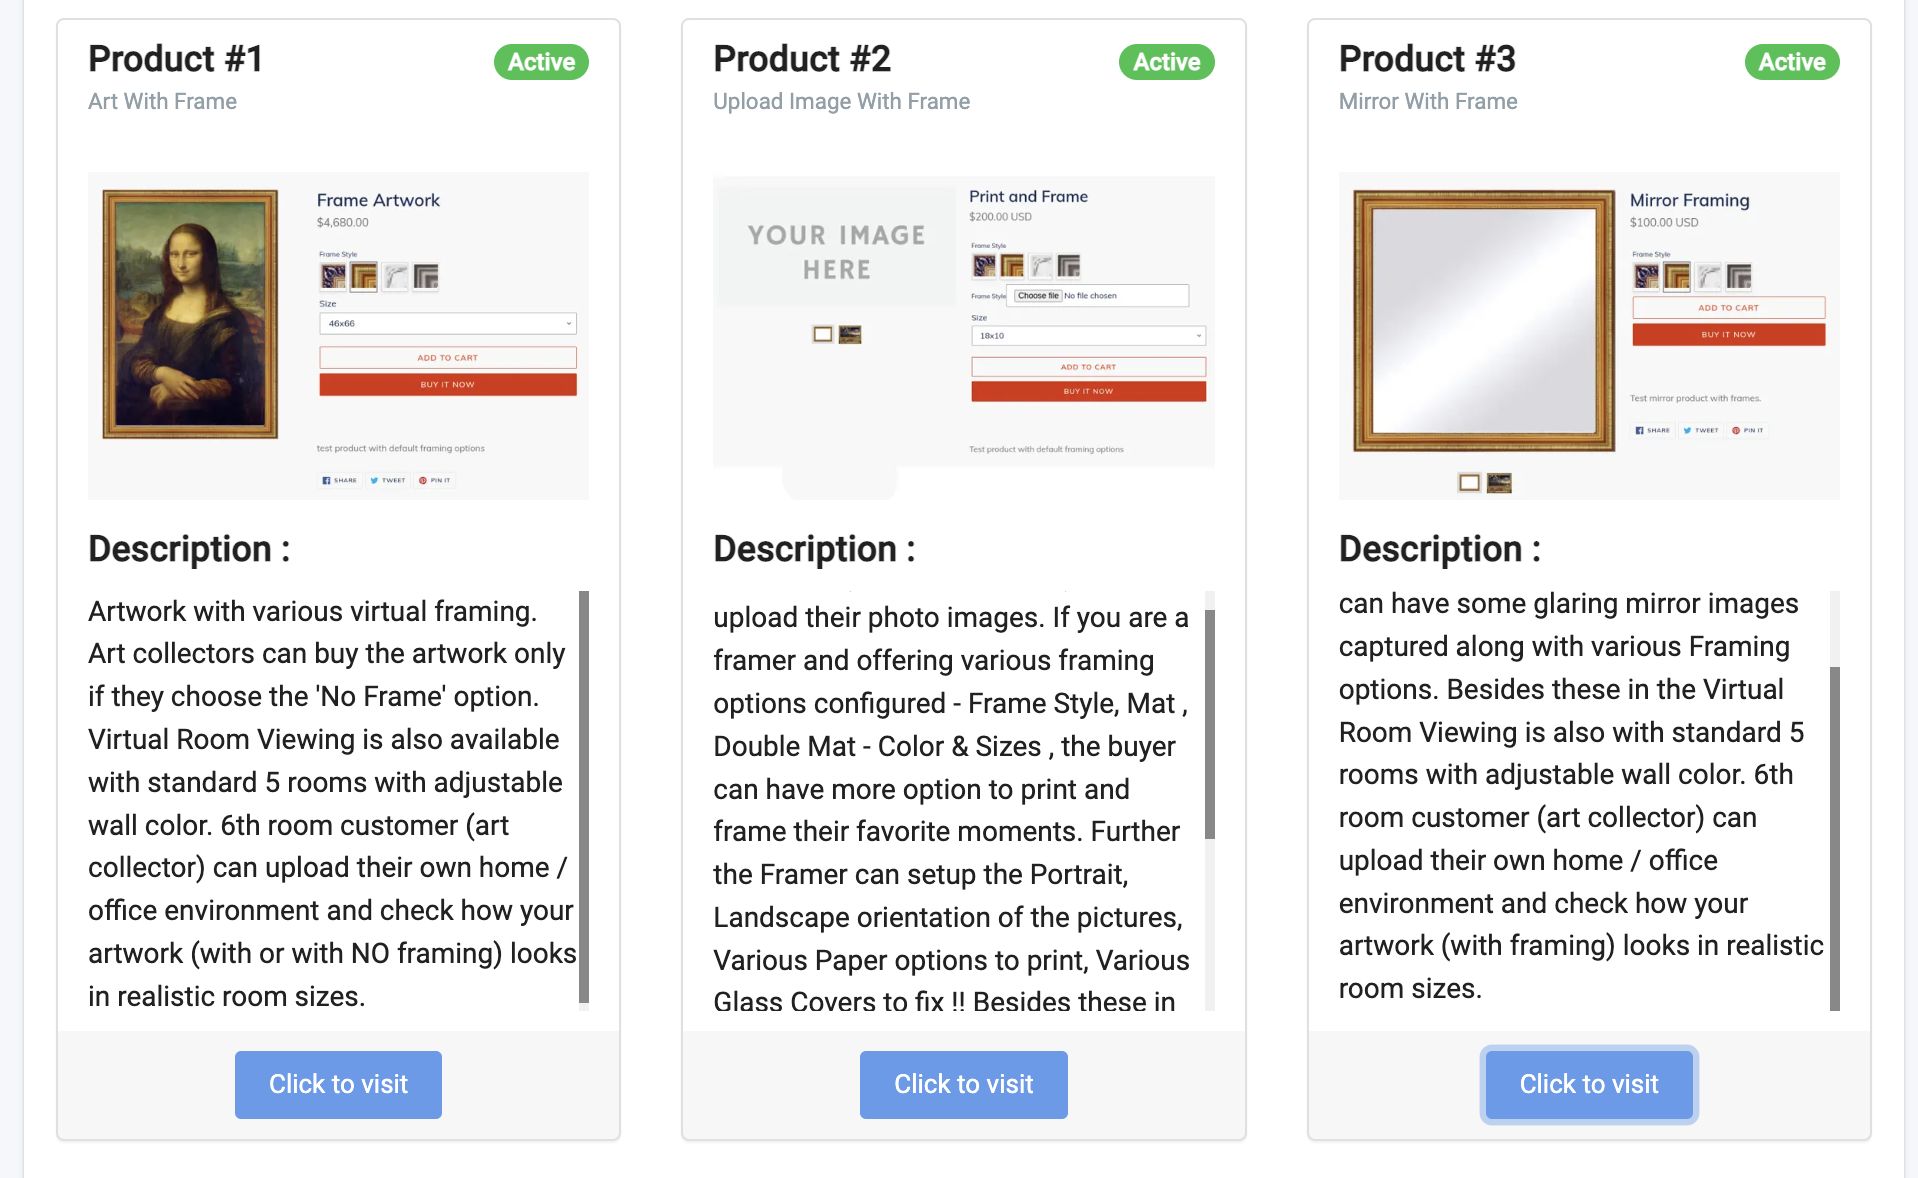
Task: Open Product #2 via Click to visit
Action: pyautogui.click(x=963, y=1084)
